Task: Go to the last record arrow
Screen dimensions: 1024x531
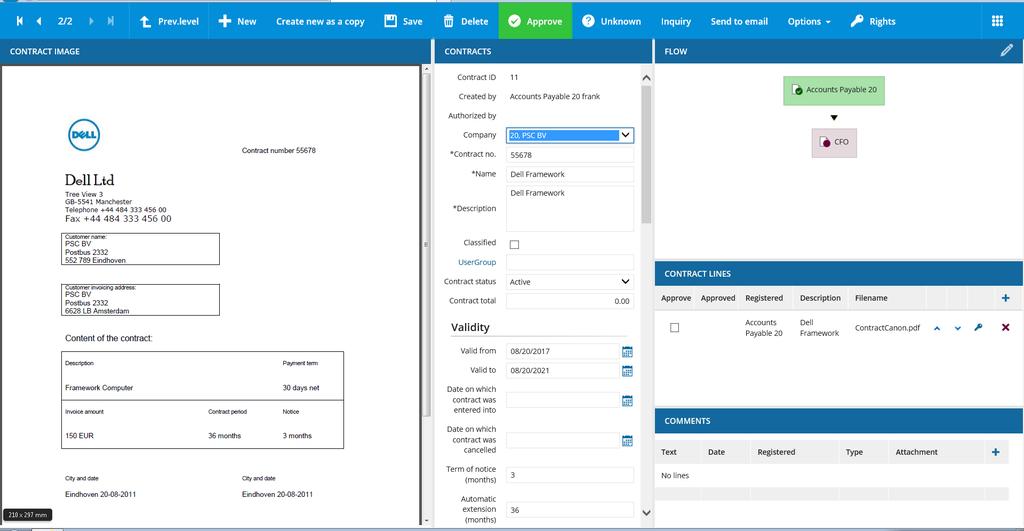Action: (110, 21)
